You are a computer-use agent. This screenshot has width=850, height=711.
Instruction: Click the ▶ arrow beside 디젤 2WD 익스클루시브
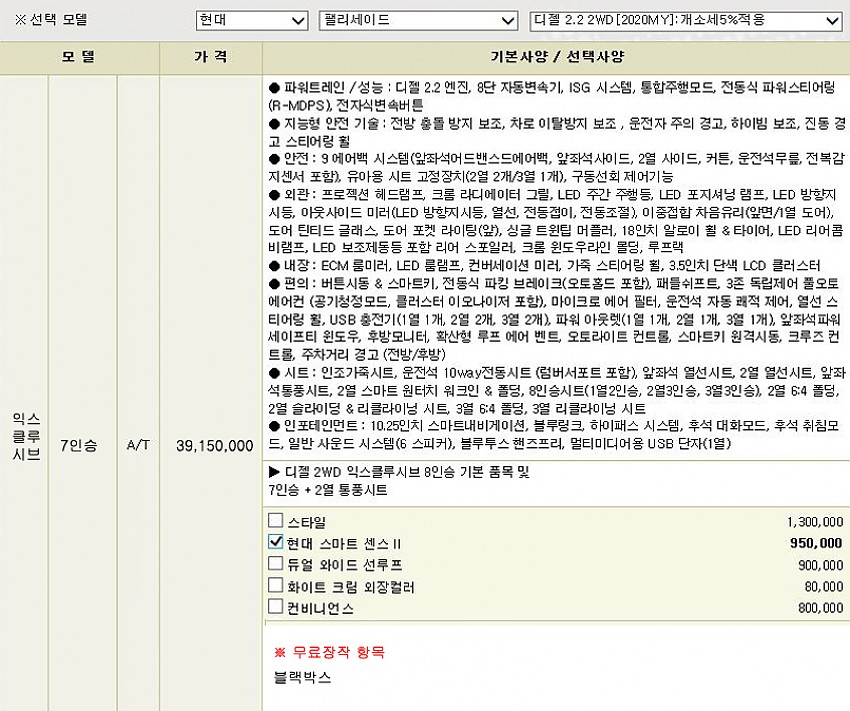pos(275,471)
